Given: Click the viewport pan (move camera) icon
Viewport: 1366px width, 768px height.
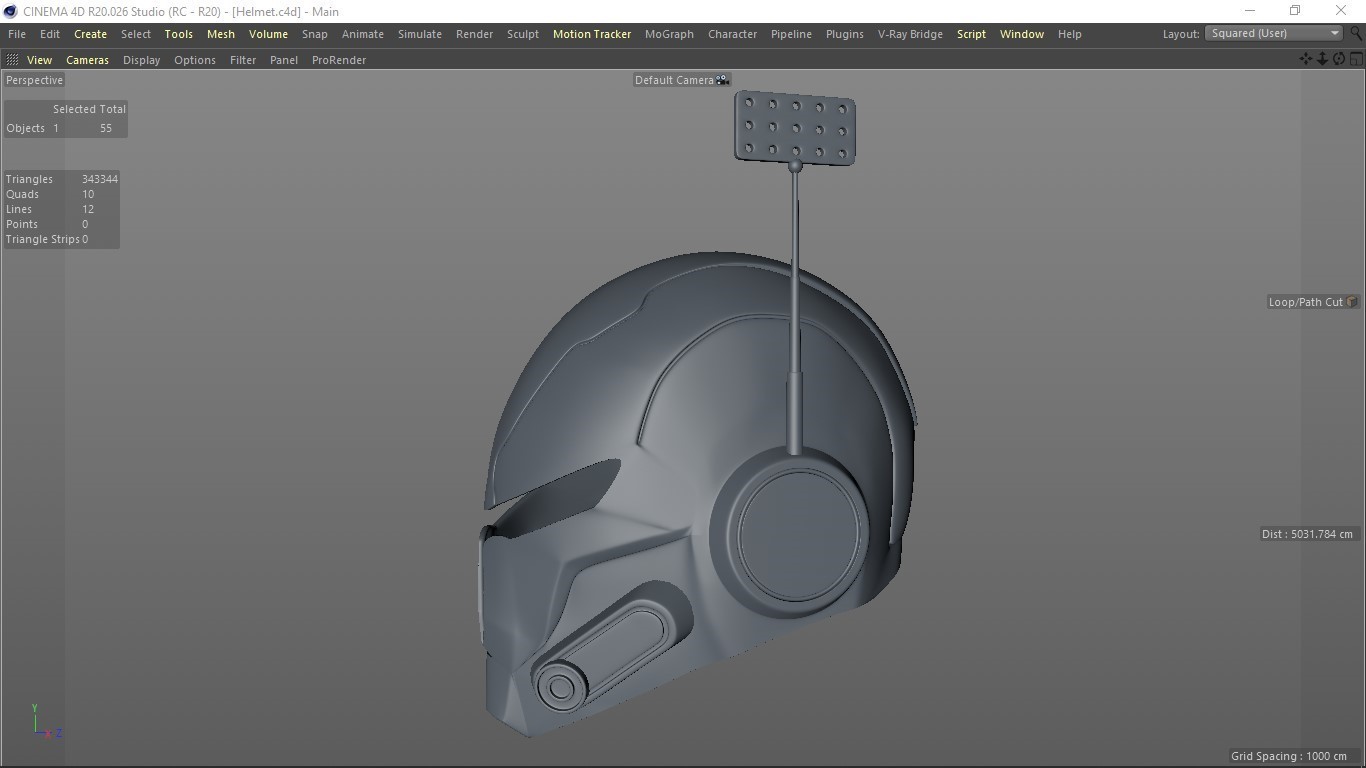Looking at the screenshot, I should click(x=1305, y=59).
